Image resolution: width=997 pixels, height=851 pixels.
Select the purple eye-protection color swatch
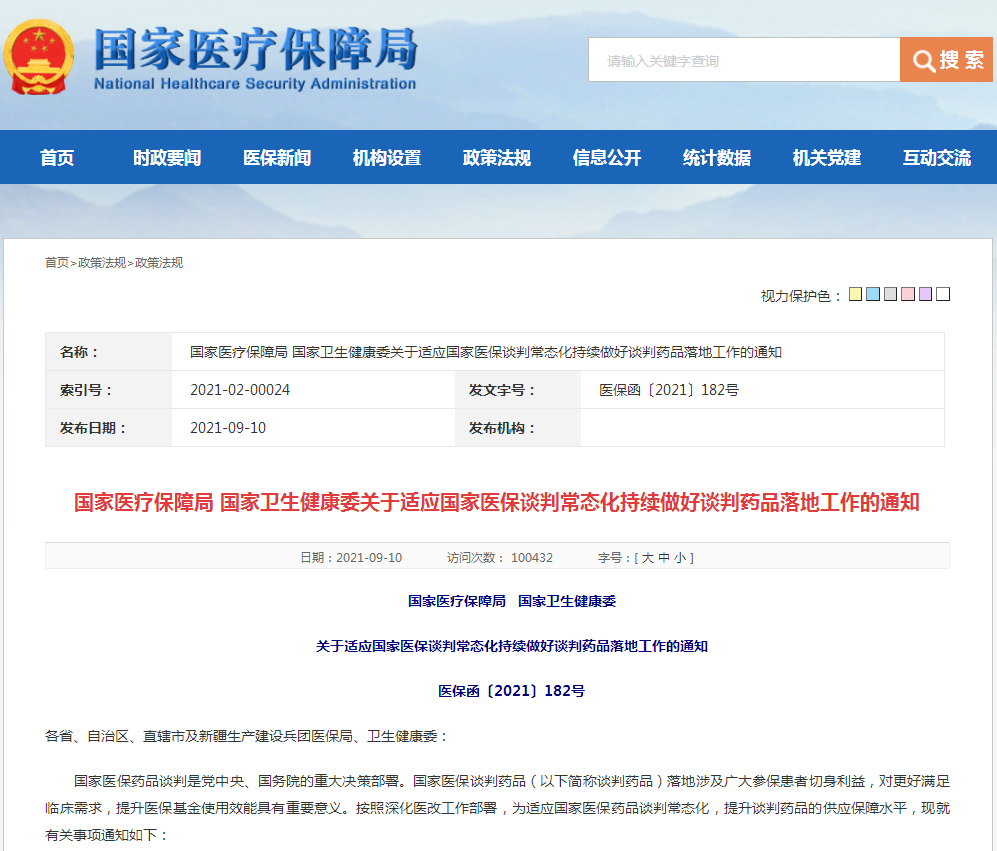click(925, 294)
